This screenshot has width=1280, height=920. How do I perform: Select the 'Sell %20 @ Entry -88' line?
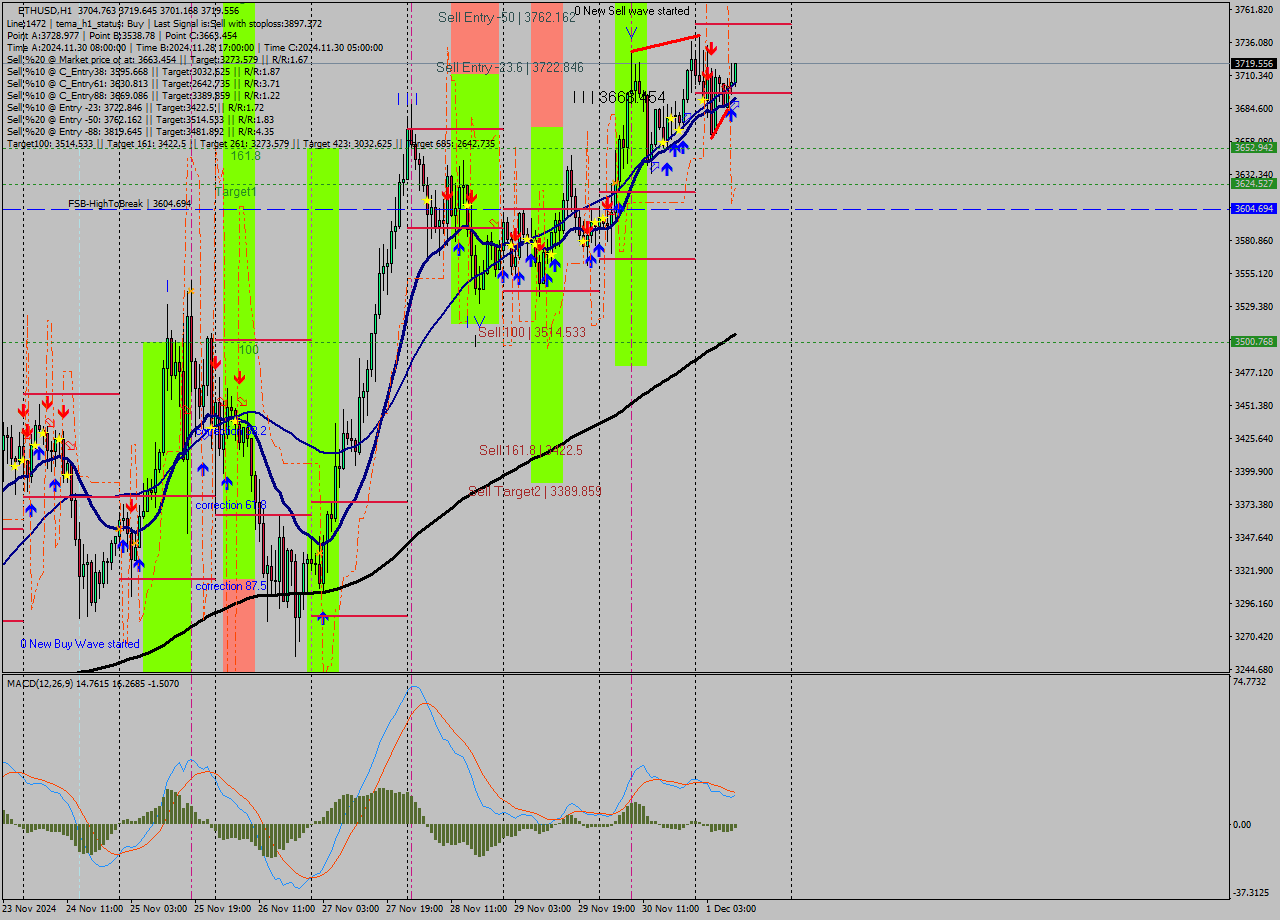(140, 131)
